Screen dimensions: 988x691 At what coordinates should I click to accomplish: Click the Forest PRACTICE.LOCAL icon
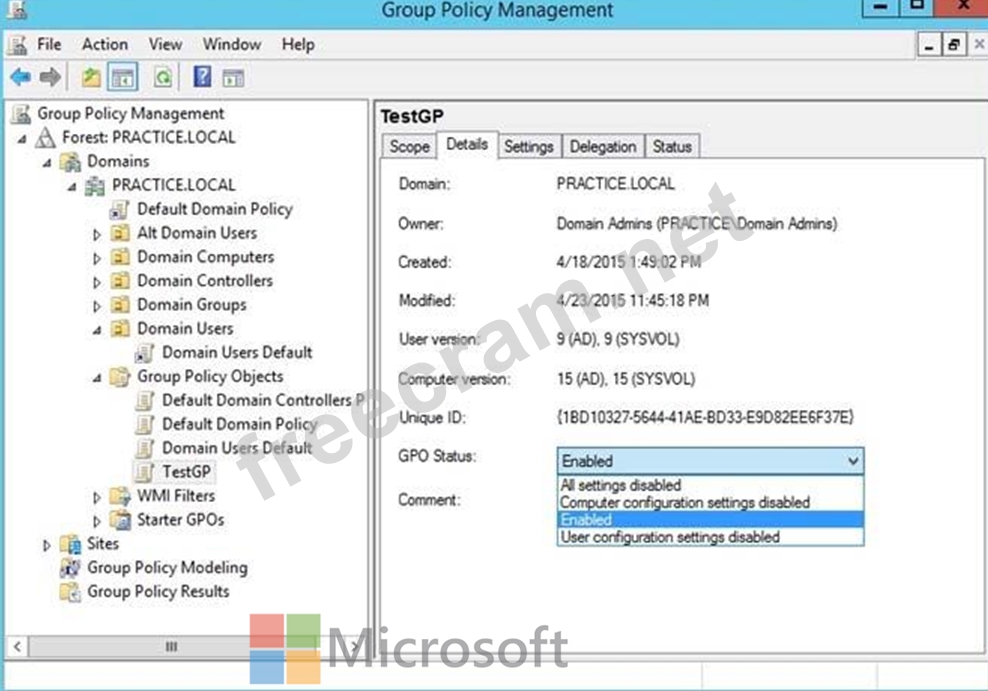45,137
